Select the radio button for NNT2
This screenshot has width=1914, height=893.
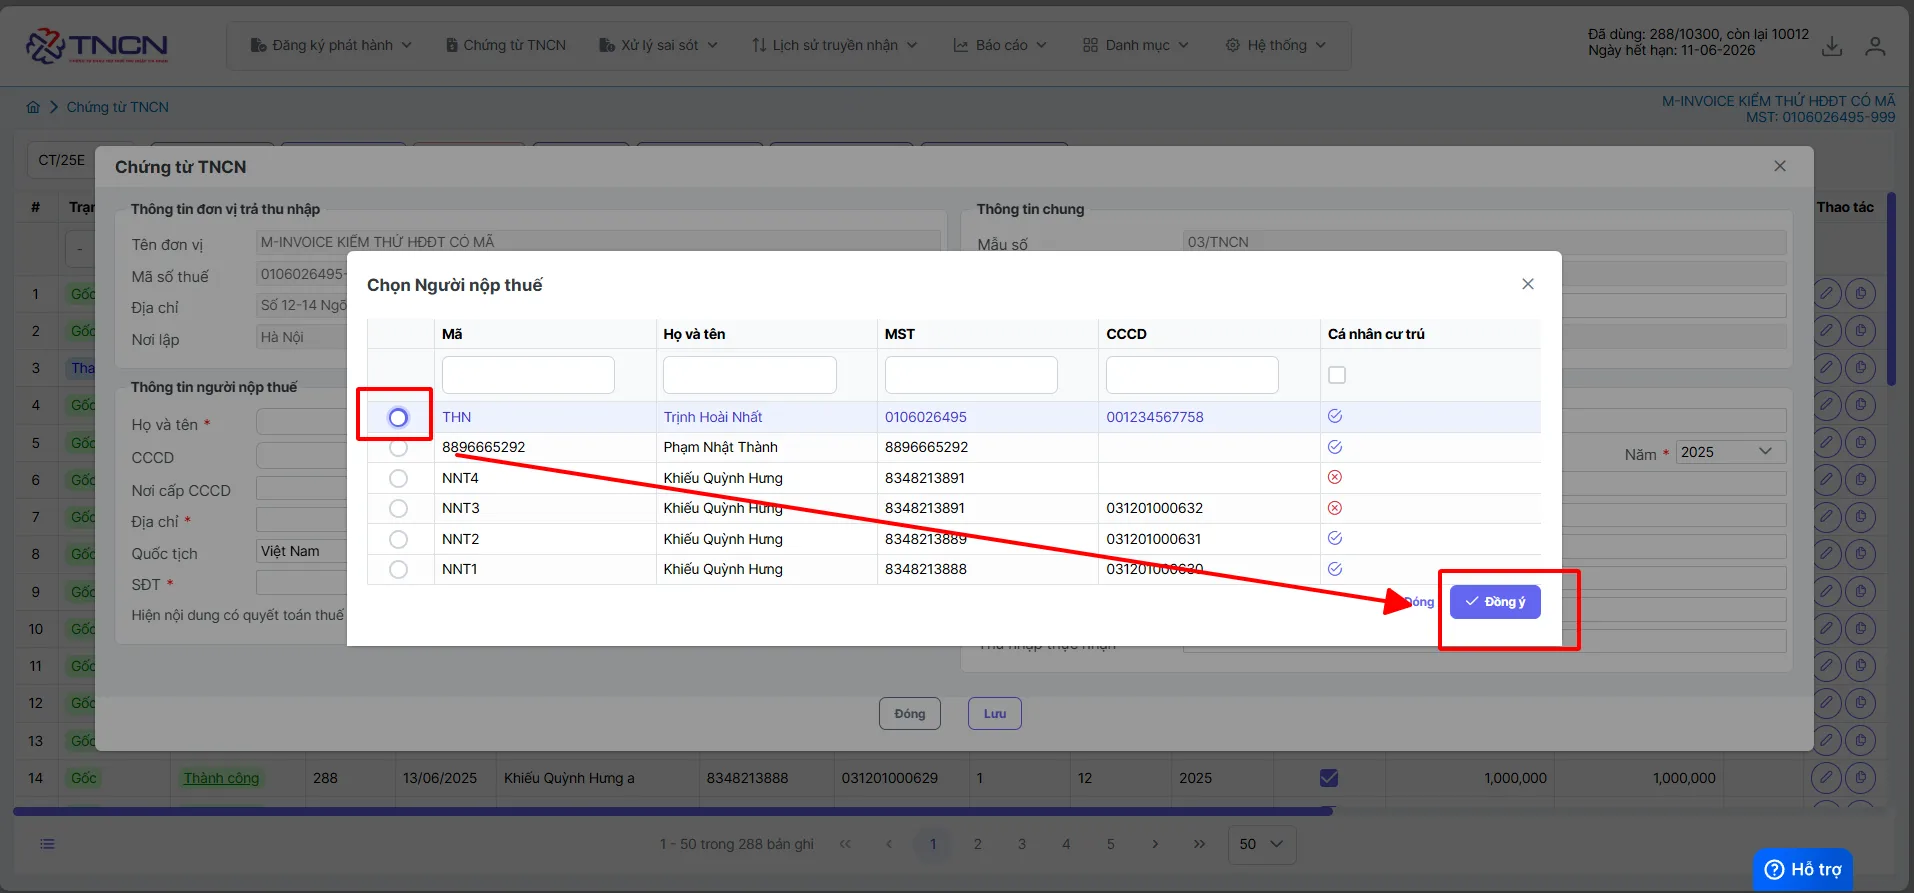398,539
